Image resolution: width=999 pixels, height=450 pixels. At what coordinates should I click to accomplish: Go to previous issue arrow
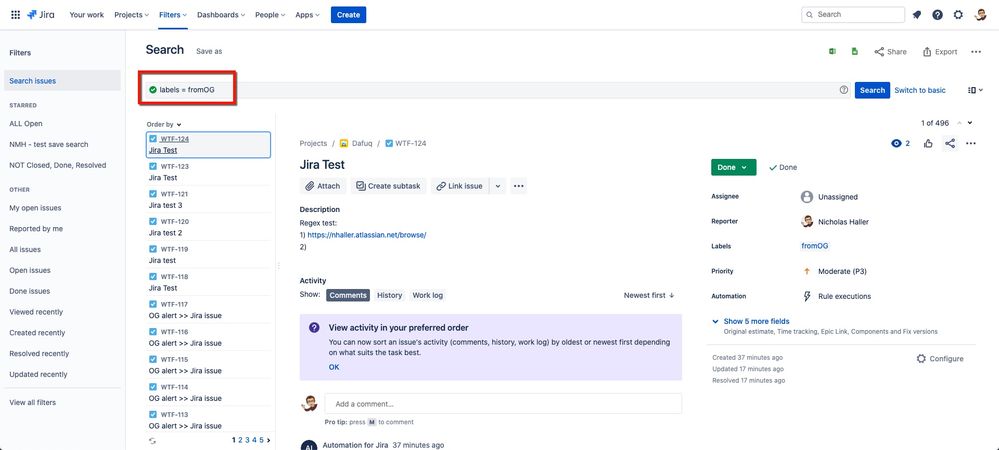pos(959,122)
